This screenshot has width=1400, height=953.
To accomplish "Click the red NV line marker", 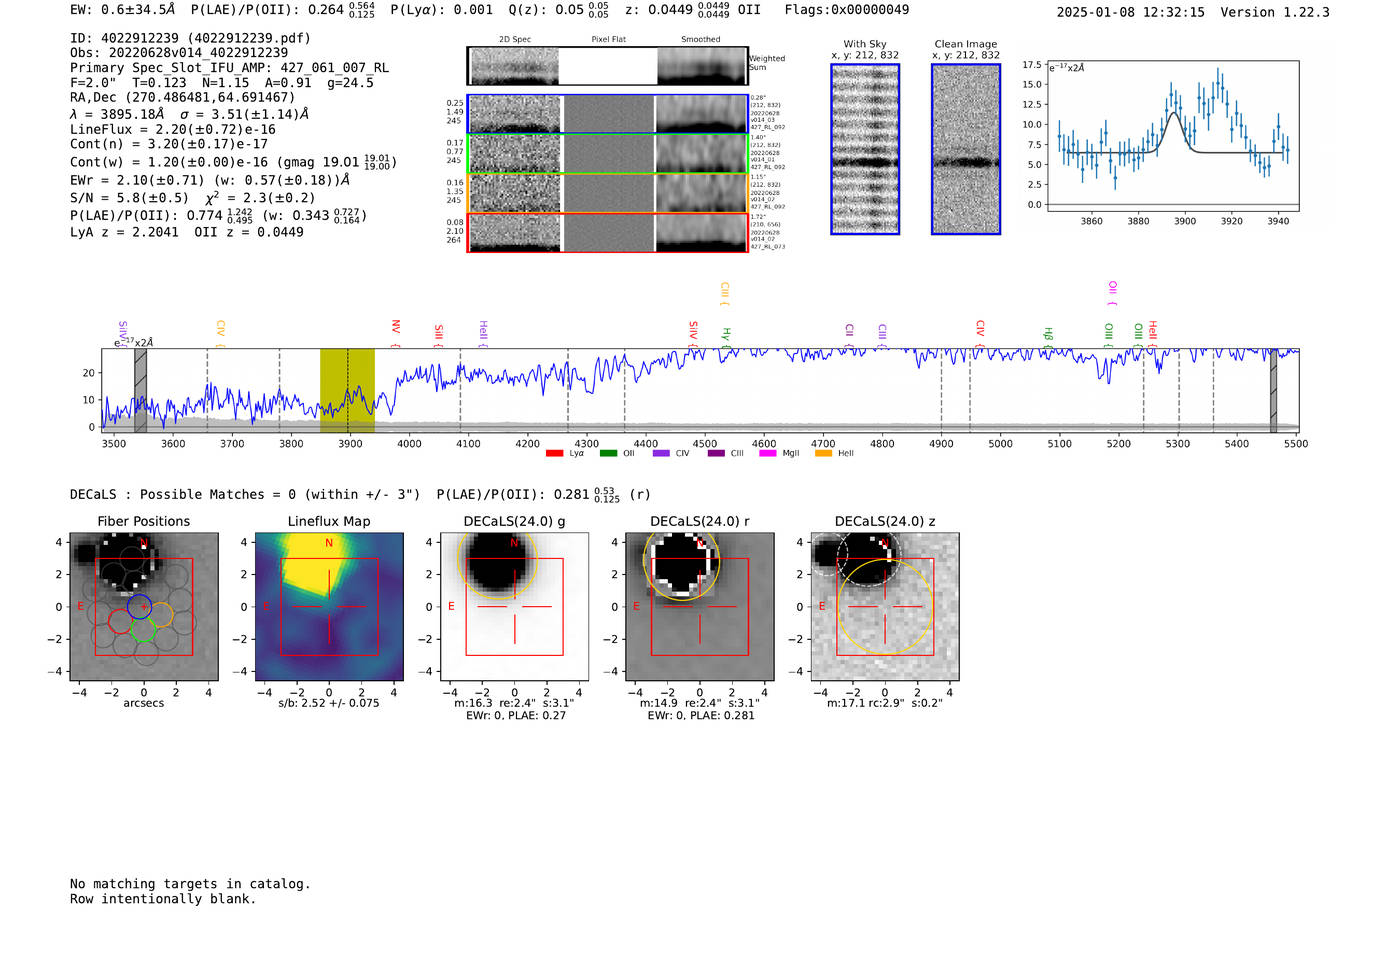I will point(395,332).
